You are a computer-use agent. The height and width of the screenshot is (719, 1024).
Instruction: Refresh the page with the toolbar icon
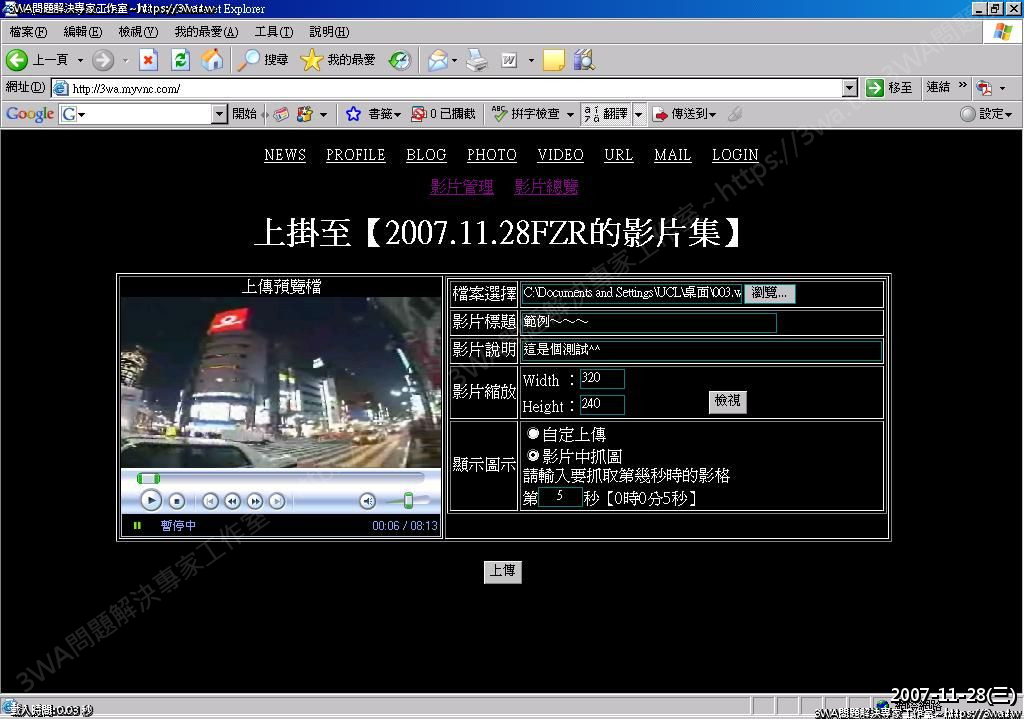[180, 60]
